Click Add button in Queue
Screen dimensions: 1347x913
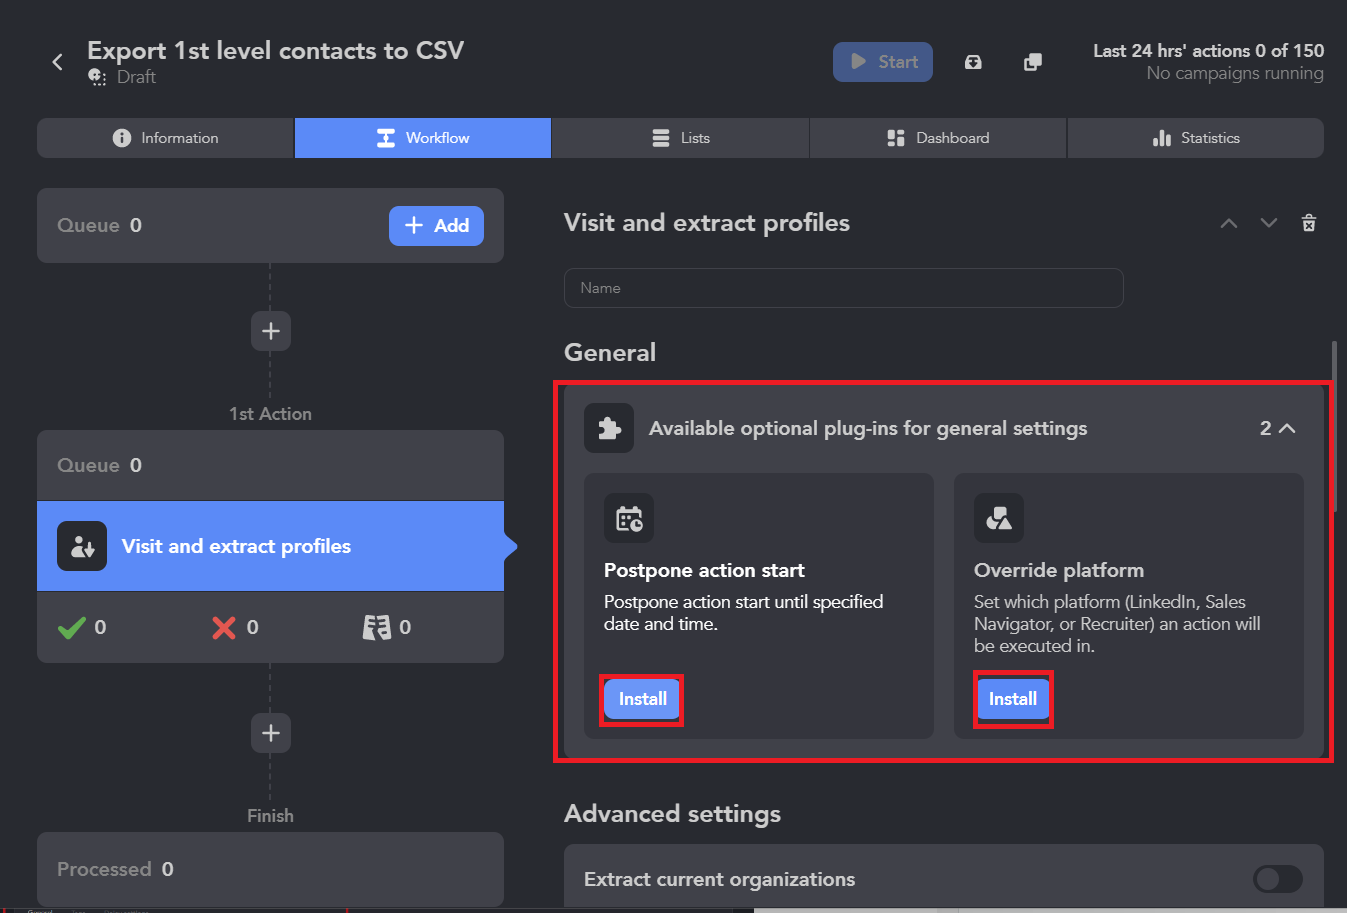pos(436,226)
